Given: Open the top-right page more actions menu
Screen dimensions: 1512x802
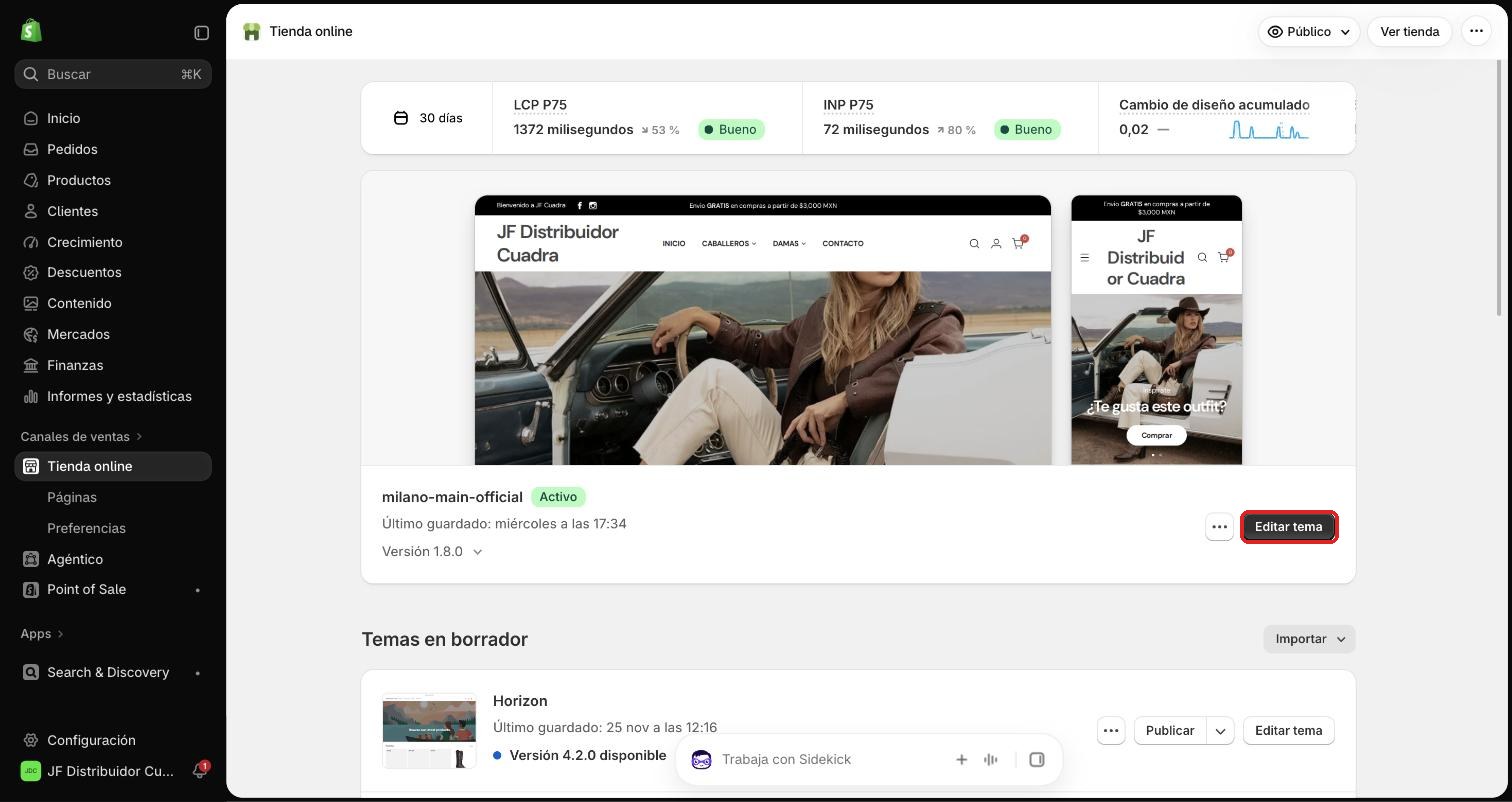Looking at the screenshot, I should tap(1476, 31).
